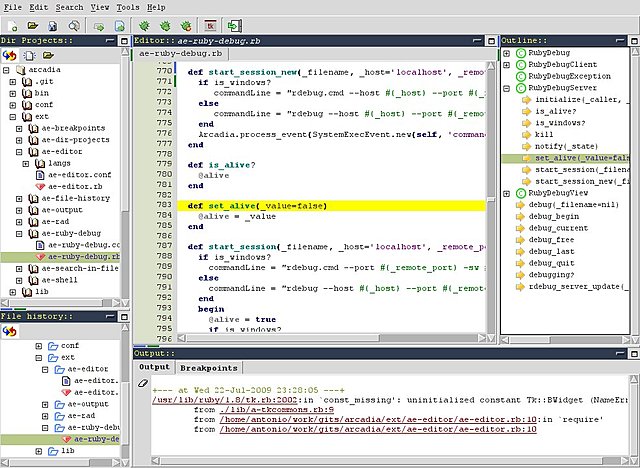640x468 pixels.
Task: Open the Tools menu
Action: (127, 6)
